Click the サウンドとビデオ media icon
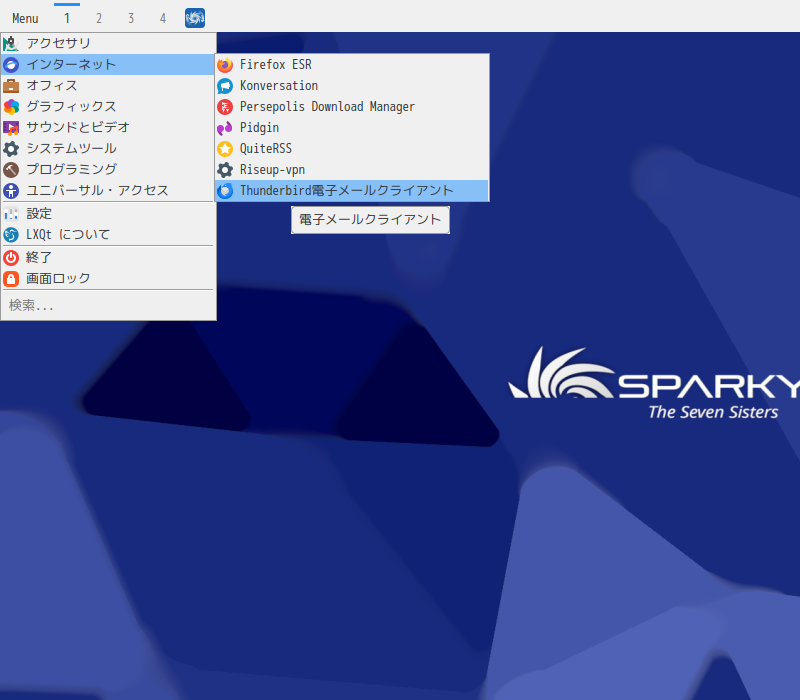Viewport: 800px width, 700px height. (11, 127)
